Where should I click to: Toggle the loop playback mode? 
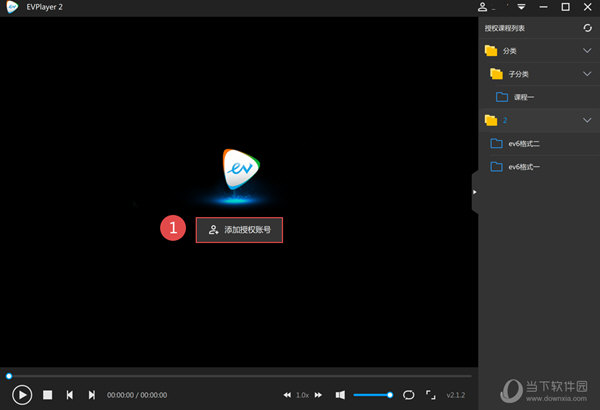click(x=409, y=395)
